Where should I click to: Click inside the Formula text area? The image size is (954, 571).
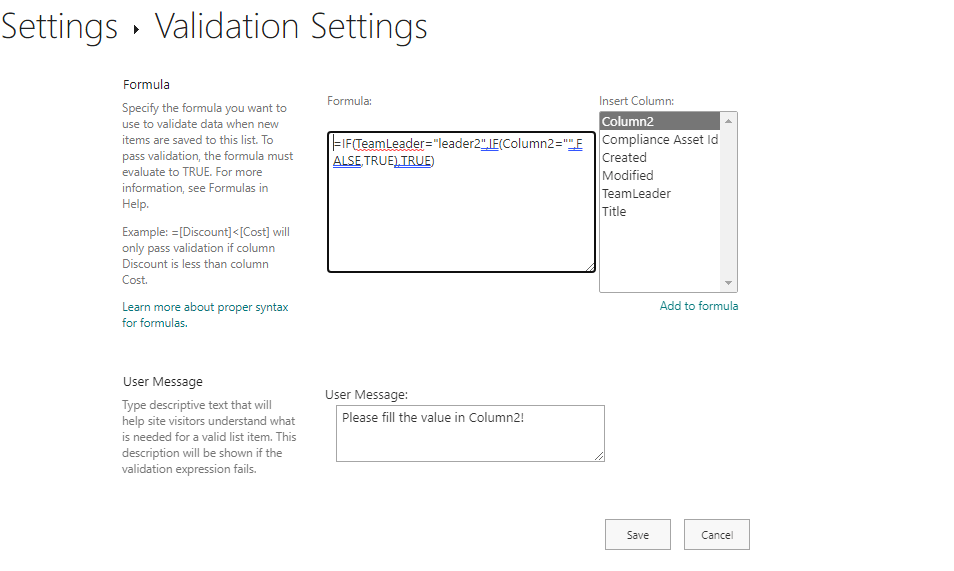pyautogui.click(x=461, y=202)
